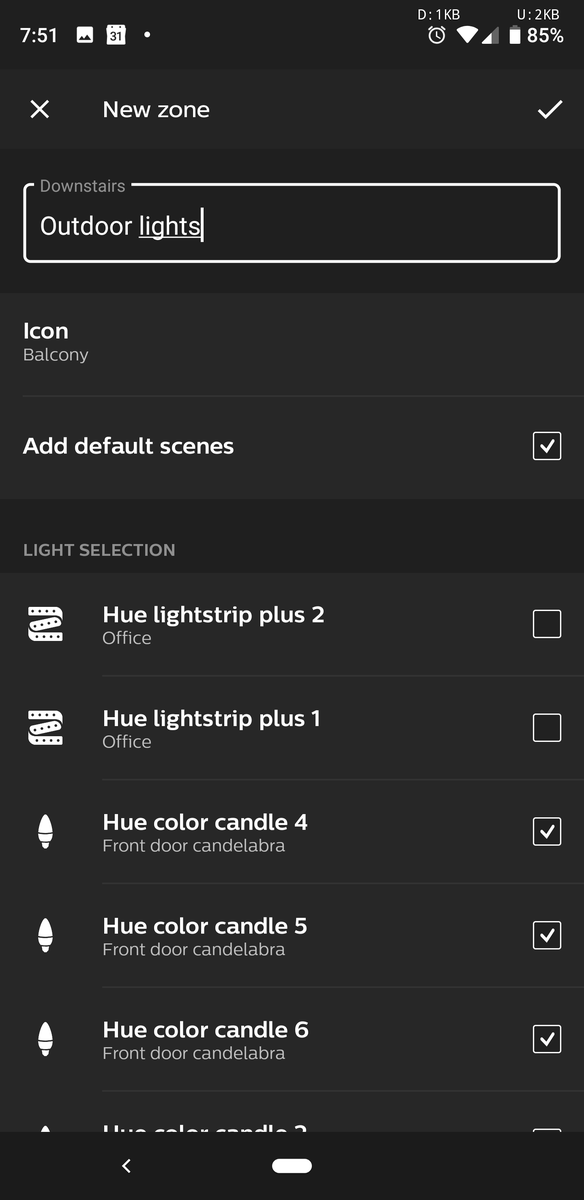Tap the candle icon for Hue color candle 5
584x1200 pixels.
point(45,935)
